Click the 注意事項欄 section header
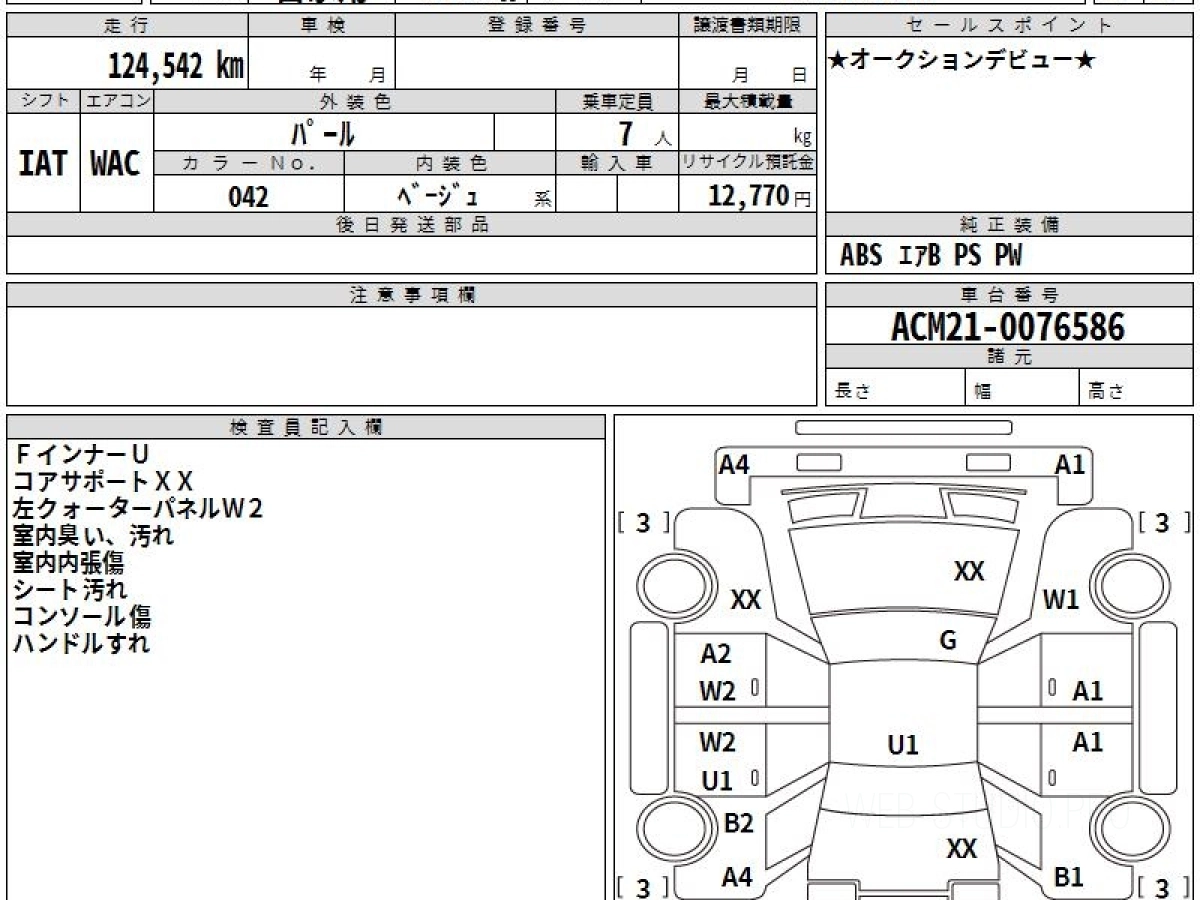1200x900 pixels. 412,295
